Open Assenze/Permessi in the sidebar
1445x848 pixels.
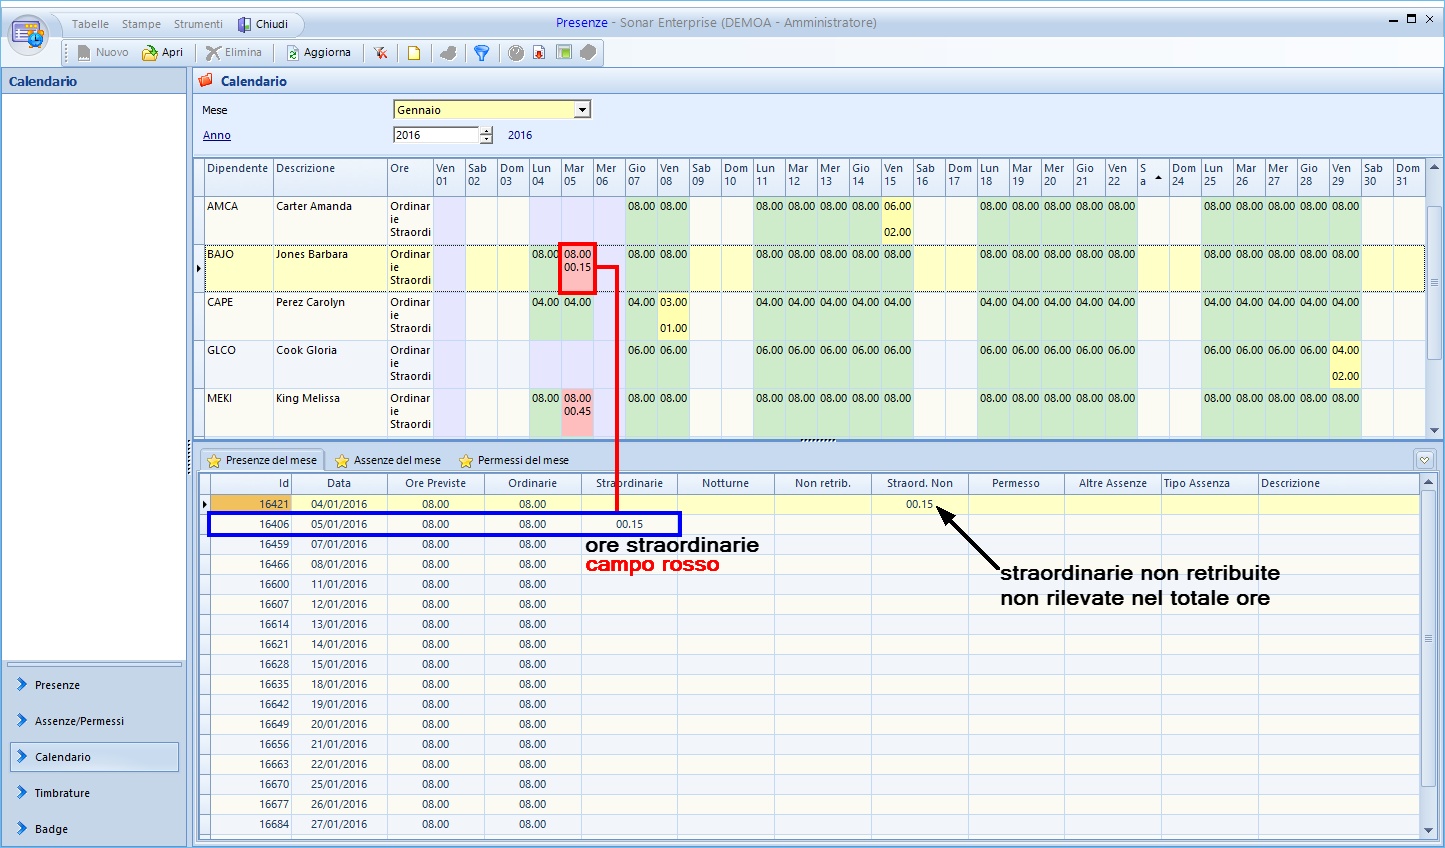(x=79, y=721)
